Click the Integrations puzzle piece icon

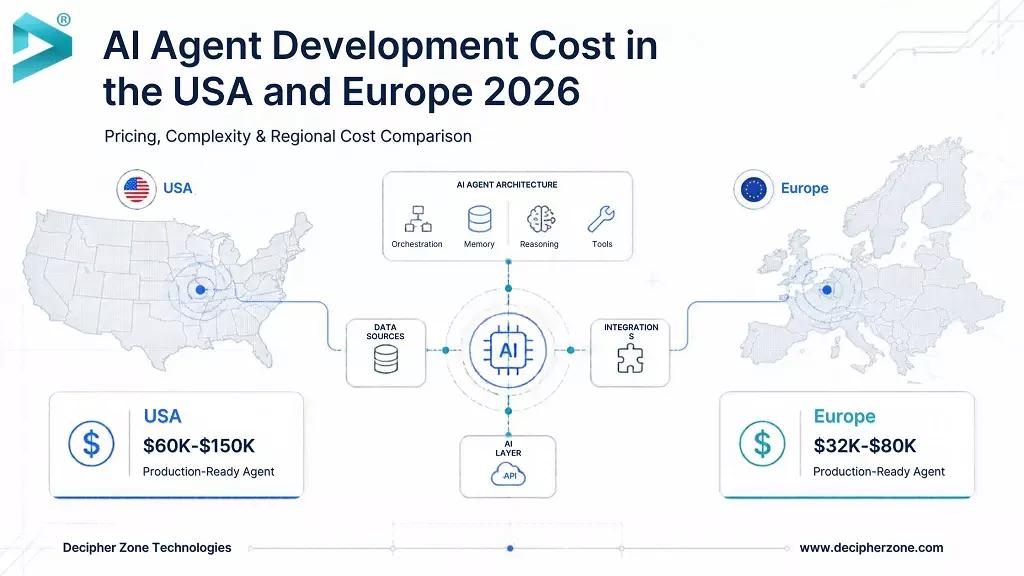click(x=630, y=359)
